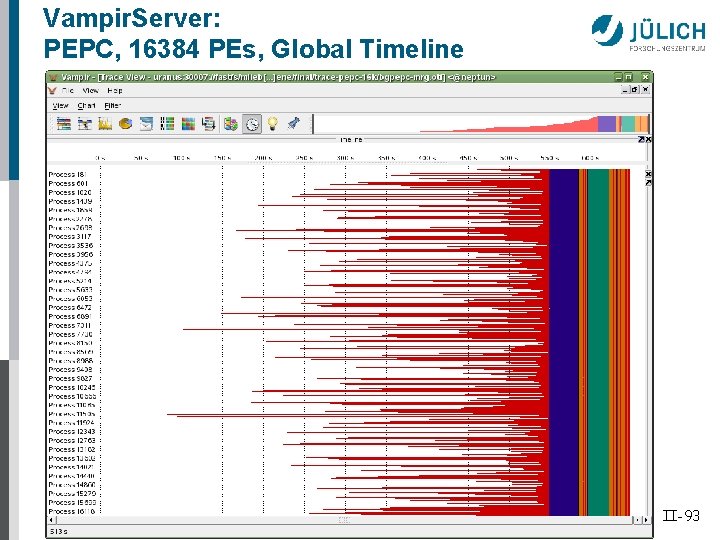Click the horizontal scrollbar track

[x=344, y=520]
